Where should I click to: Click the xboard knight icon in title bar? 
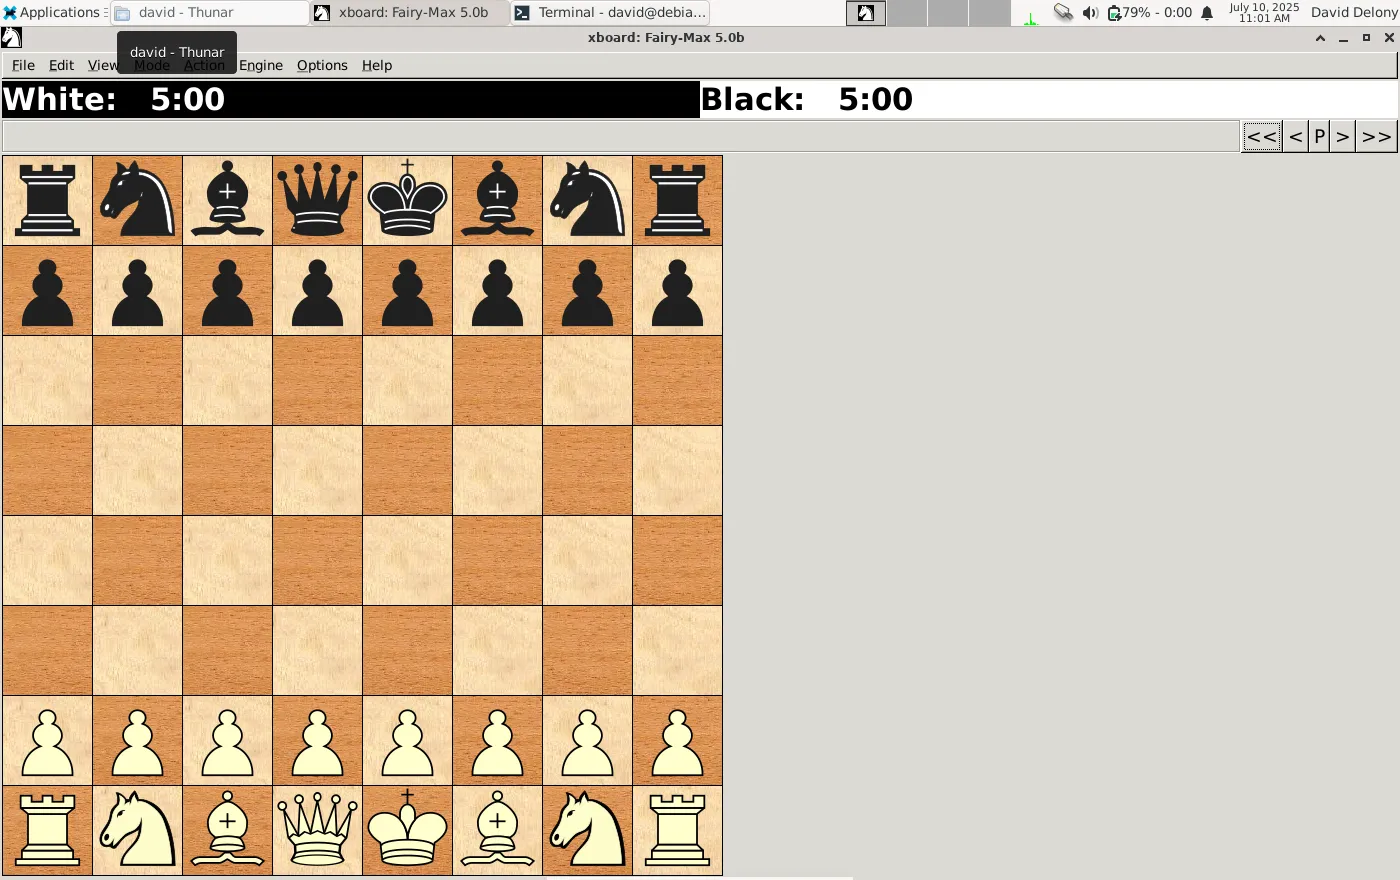click(x=12, y=38)
